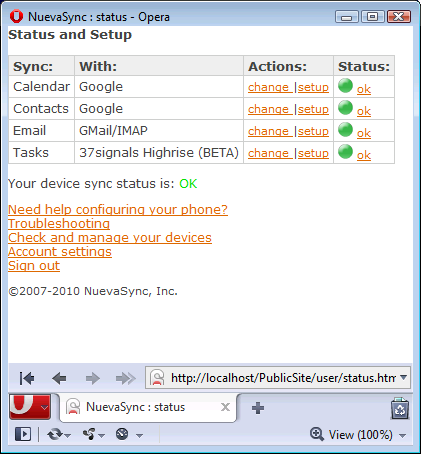Viewport: 421px width, 454px height.
Task: Click the fast forward double-arrow icon
Action: coord(125,378)
